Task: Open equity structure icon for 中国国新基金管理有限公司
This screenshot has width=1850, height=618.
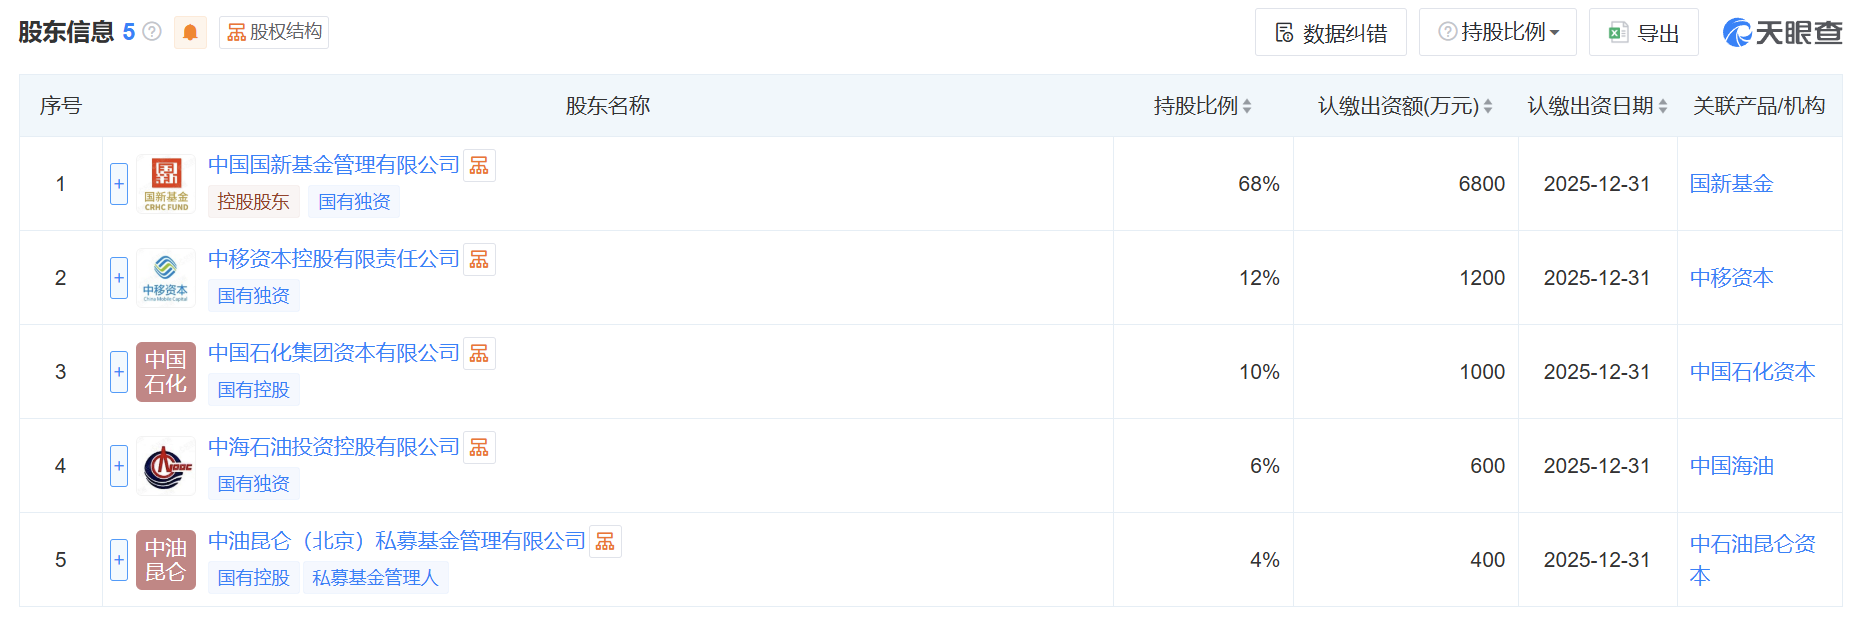Action: click(480, 165)
